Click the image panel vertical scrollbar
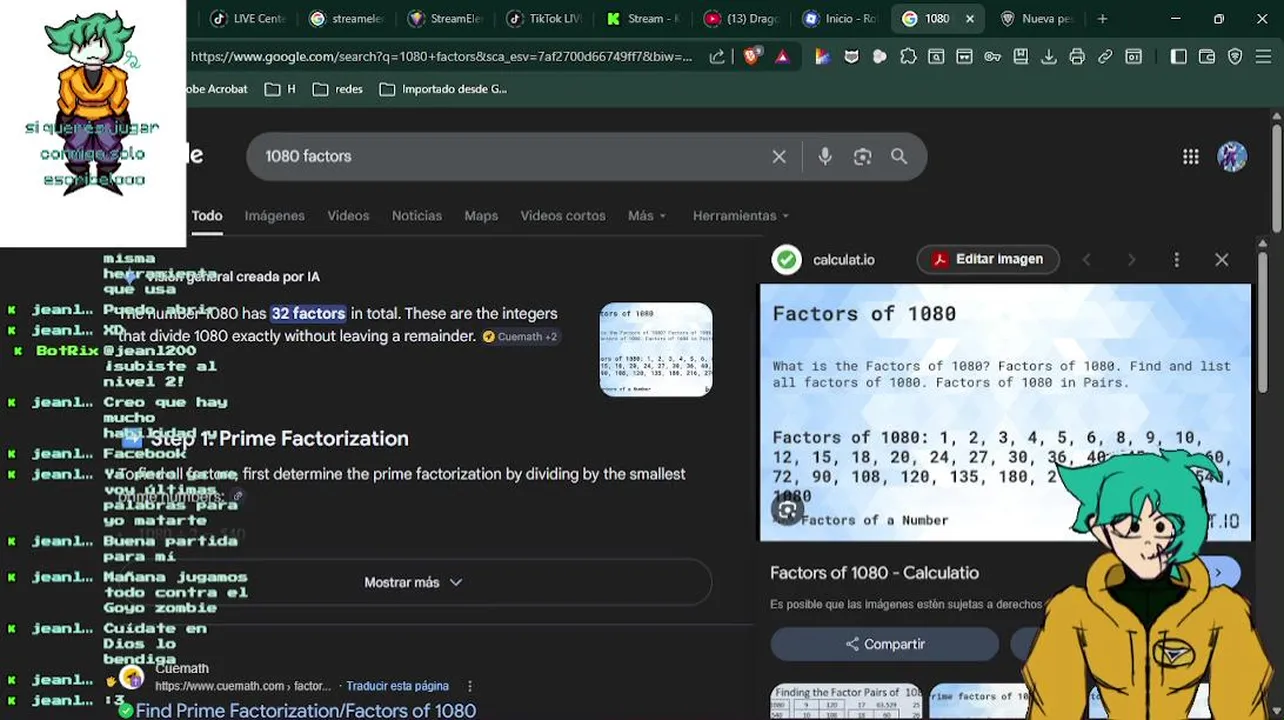Viewport: 1284px width, 720px height. (1262, 320)
